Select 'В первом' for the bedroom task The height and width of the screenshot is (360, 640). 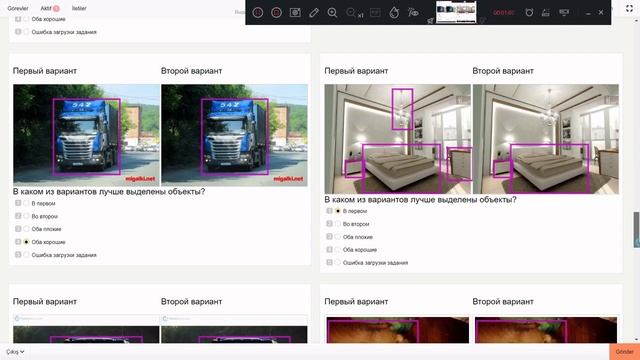(338, 211)
